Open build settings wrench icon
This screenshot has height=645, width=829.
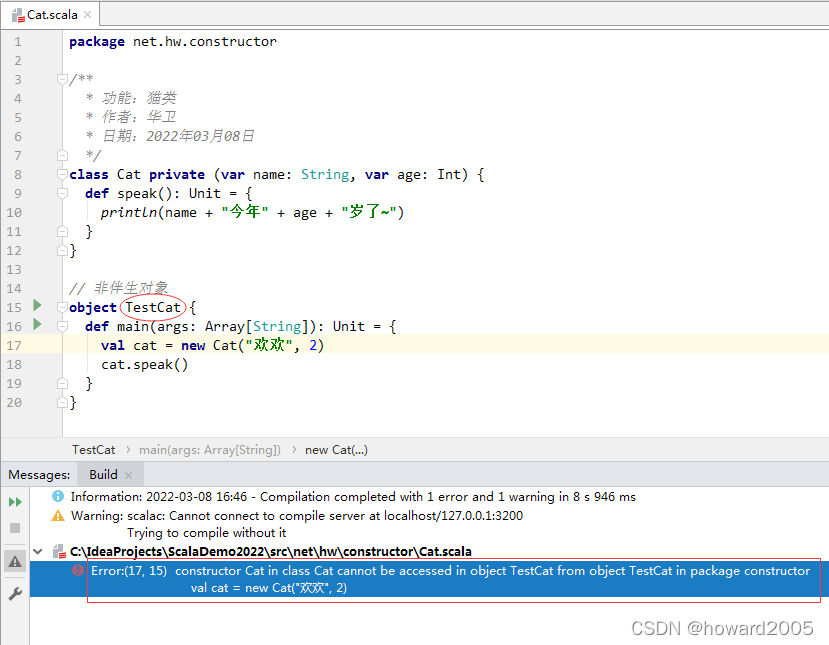(x=15, y=594)
